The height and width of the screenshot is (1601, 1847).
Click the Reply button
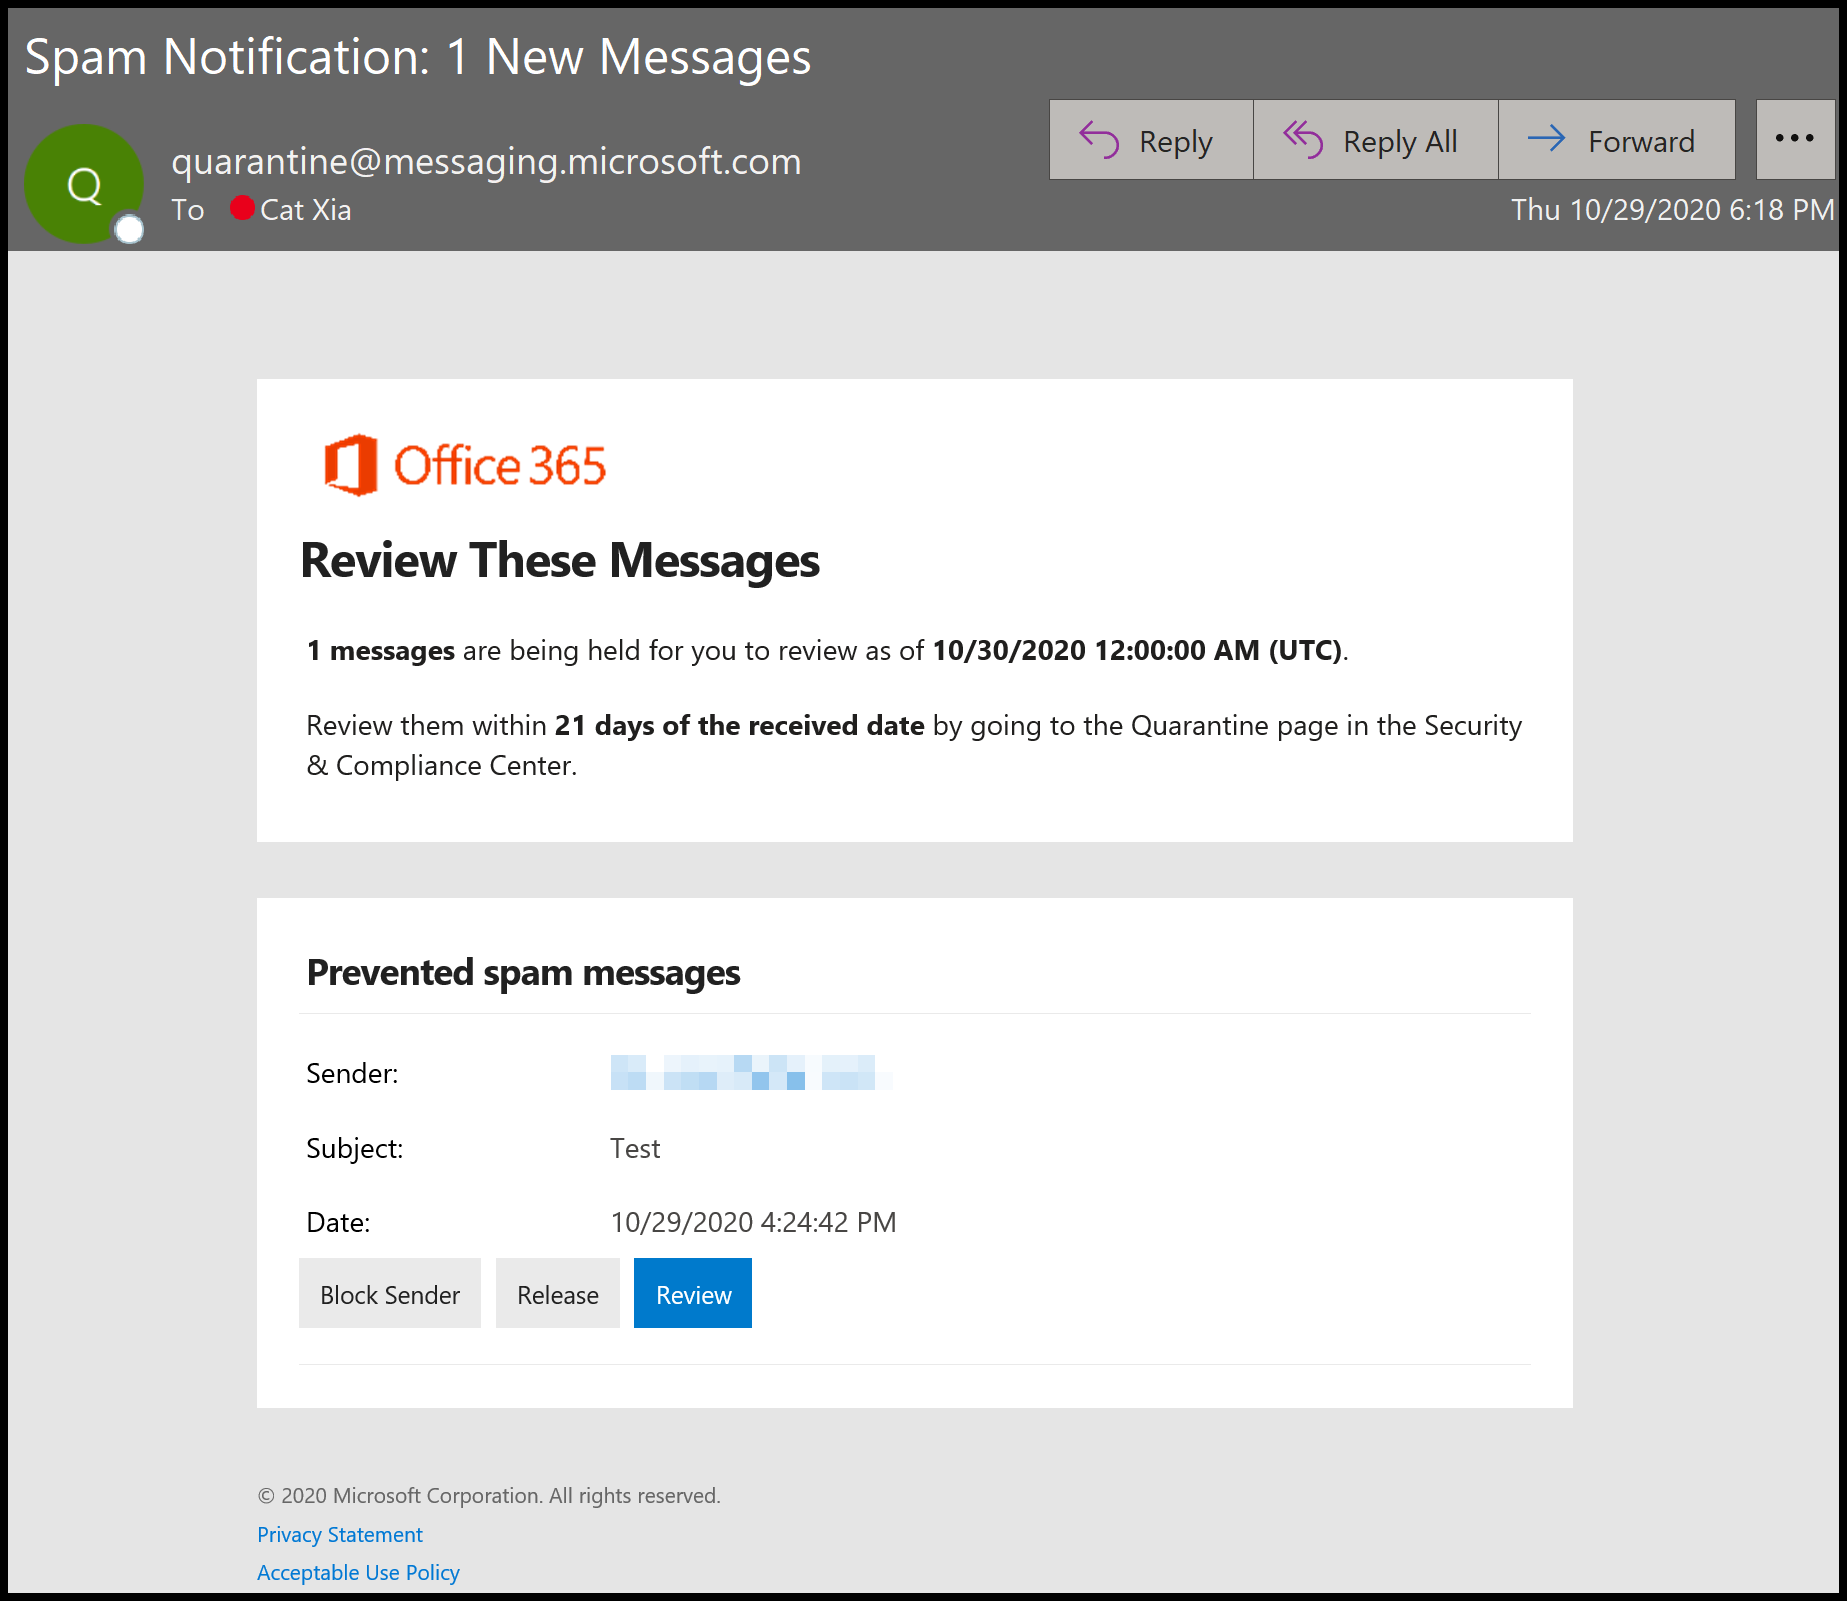click(x=1151, y=140)
